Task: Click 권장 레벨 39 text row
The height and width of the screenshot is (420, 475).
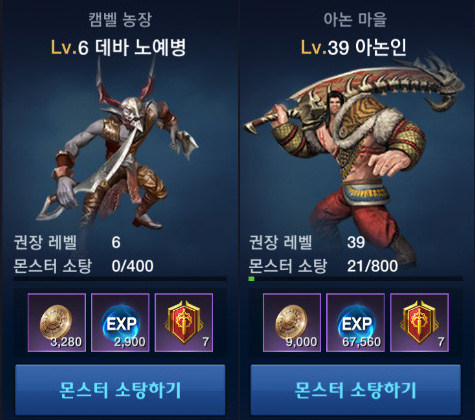Action: coord(307,242)
